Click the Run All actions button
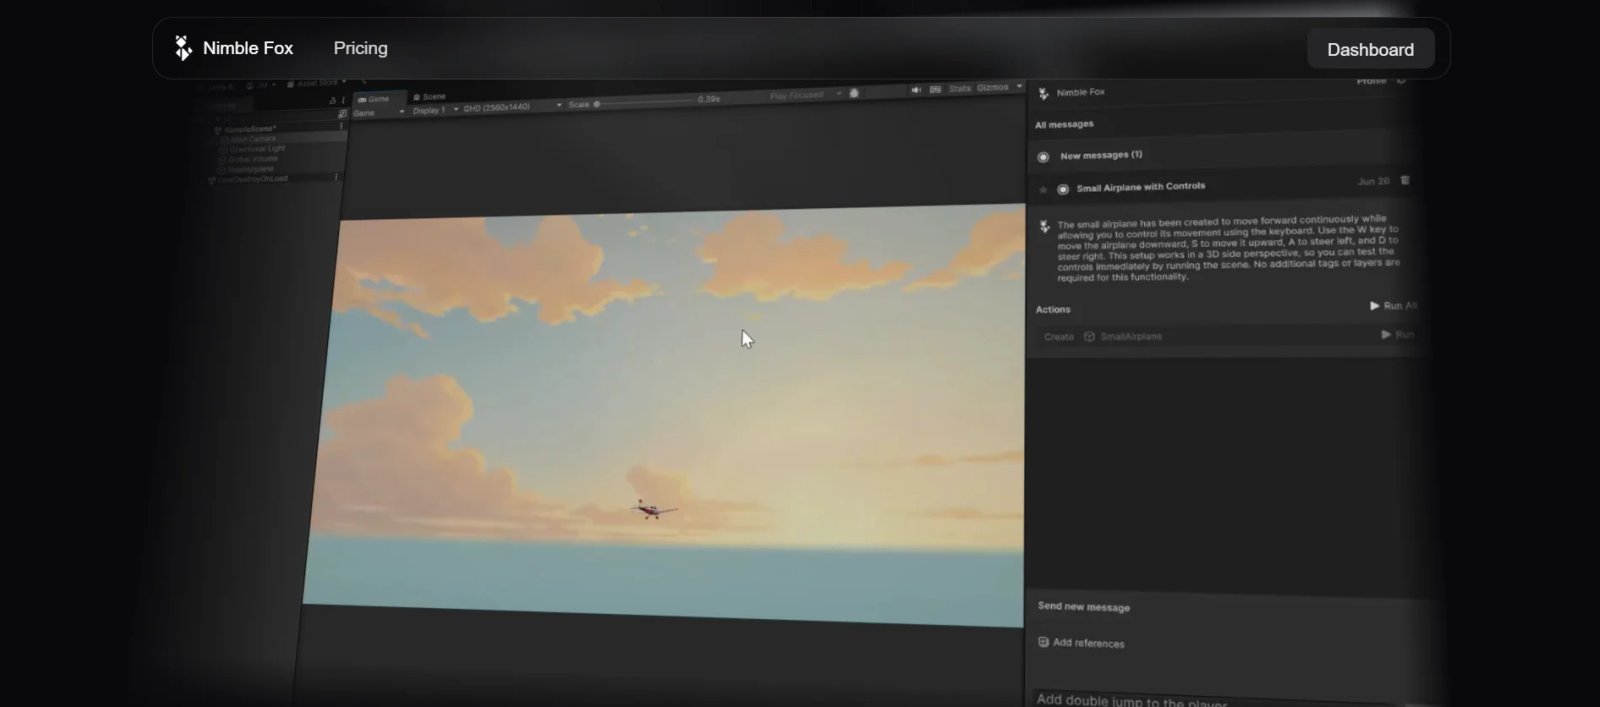The height and width of the screenshot is (707, 1600). pos(1393,306)
